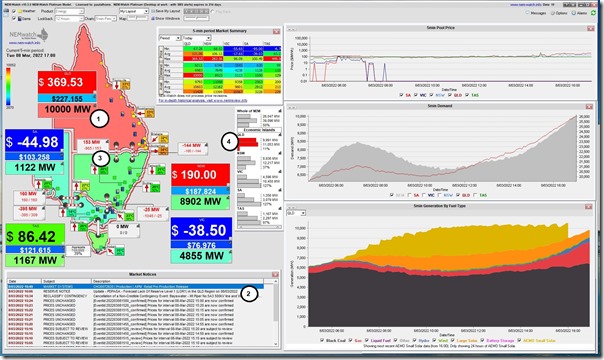The image size is (604, 360).
Task: Open the Product dropdown
Action: [x=69, y=11]
